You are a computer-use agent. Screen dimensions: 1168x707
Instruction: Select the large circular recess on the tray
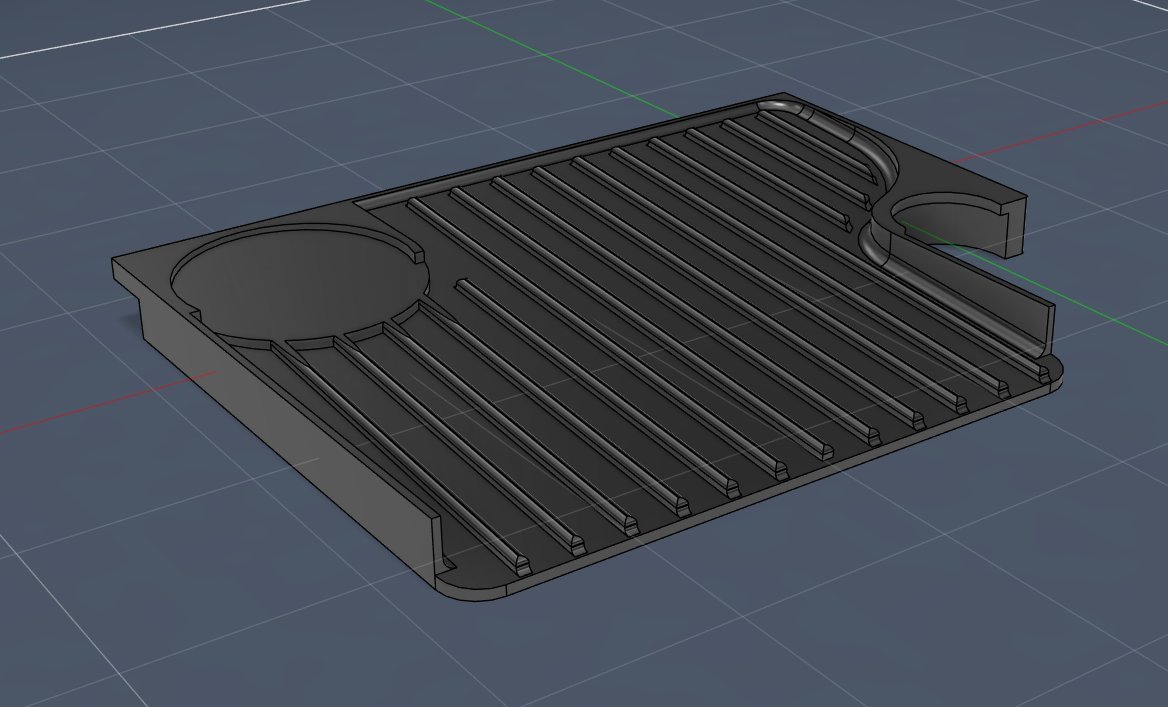299,283
